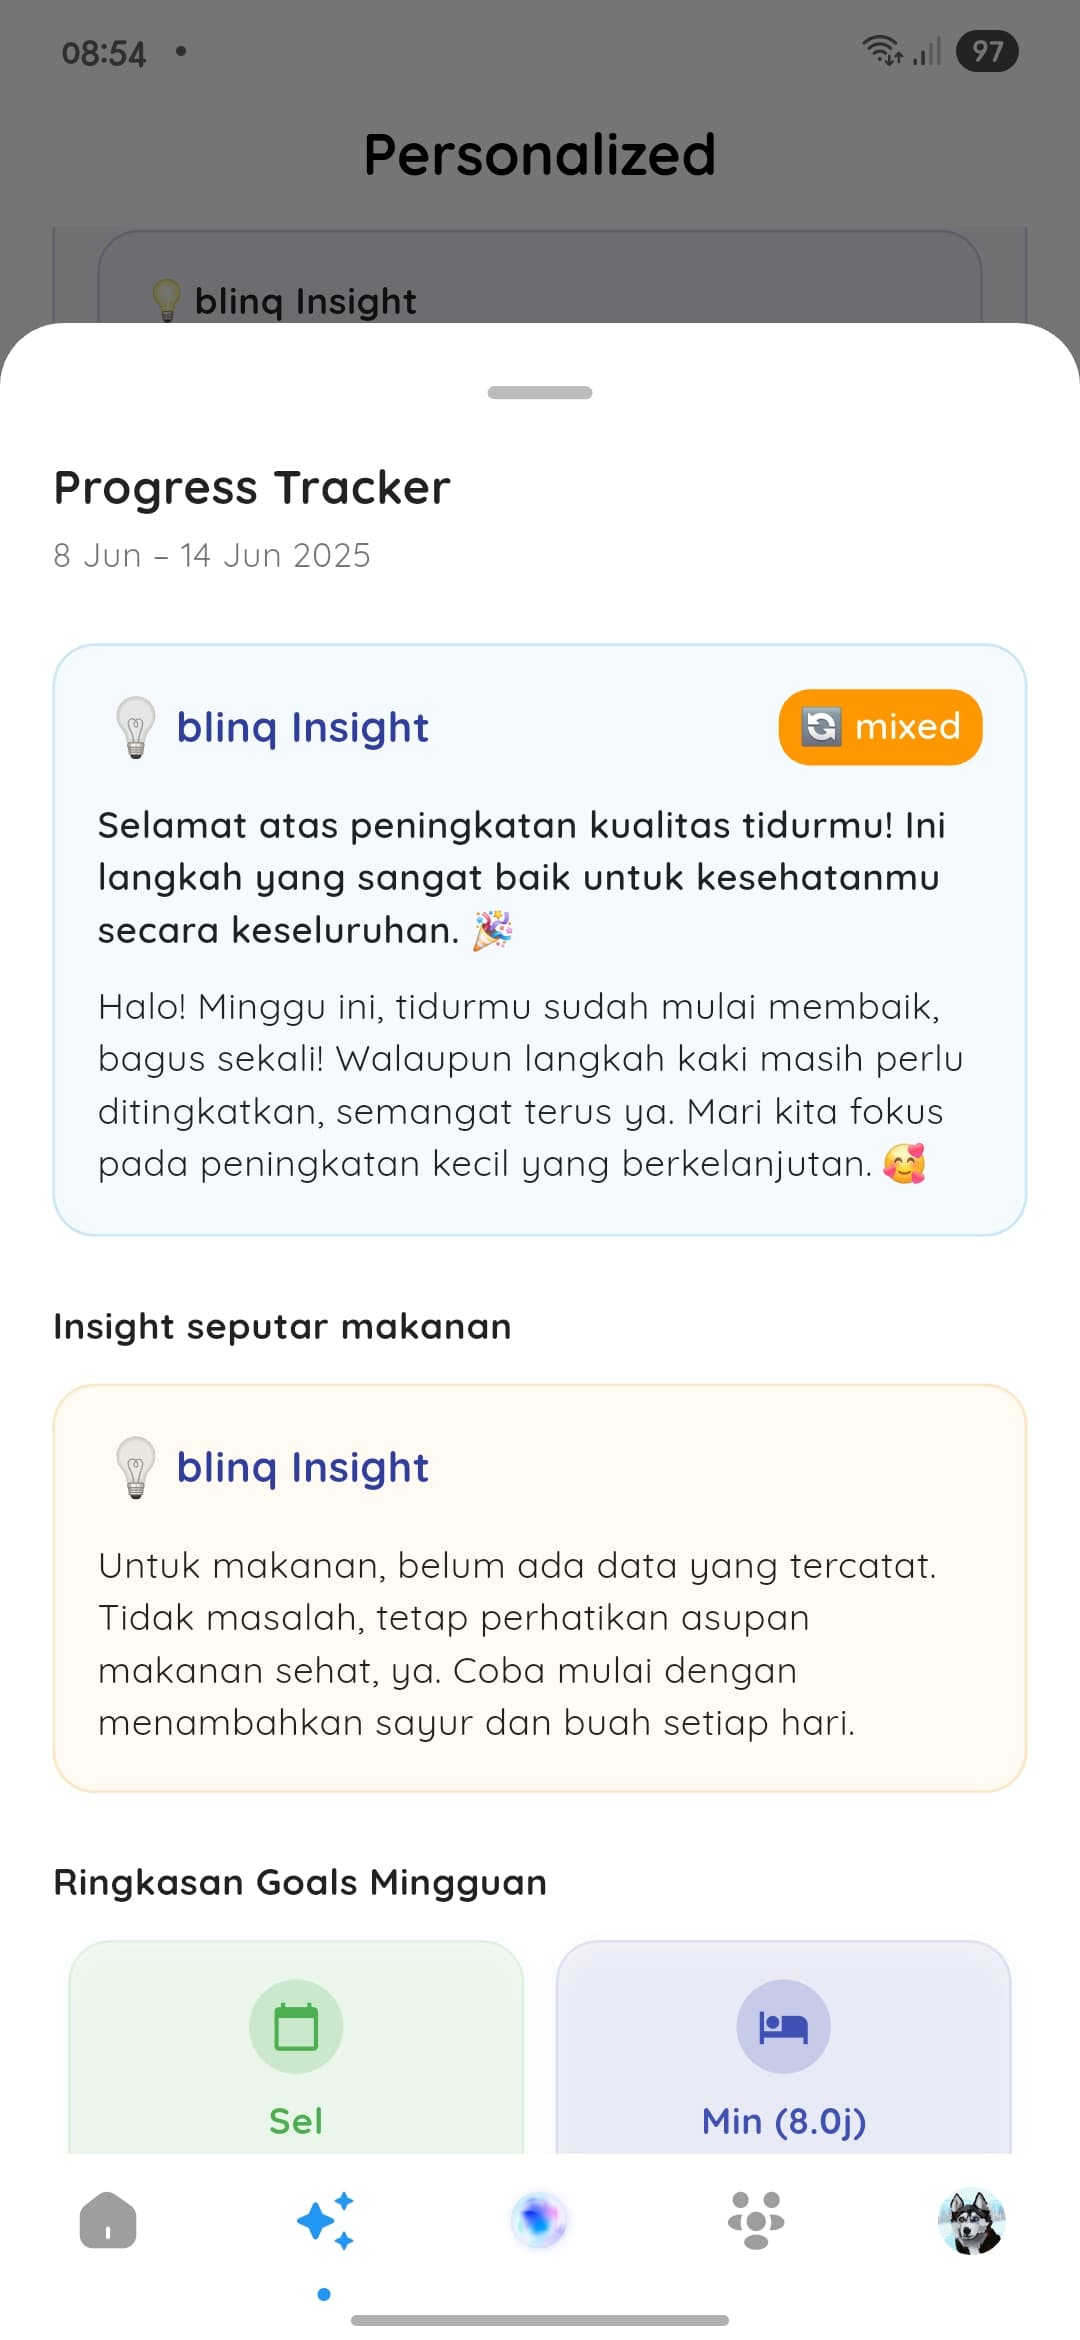Select the sparkle Personalized tab icon
This screenshot has width=1080, height=2340.
pos(325,2218)
